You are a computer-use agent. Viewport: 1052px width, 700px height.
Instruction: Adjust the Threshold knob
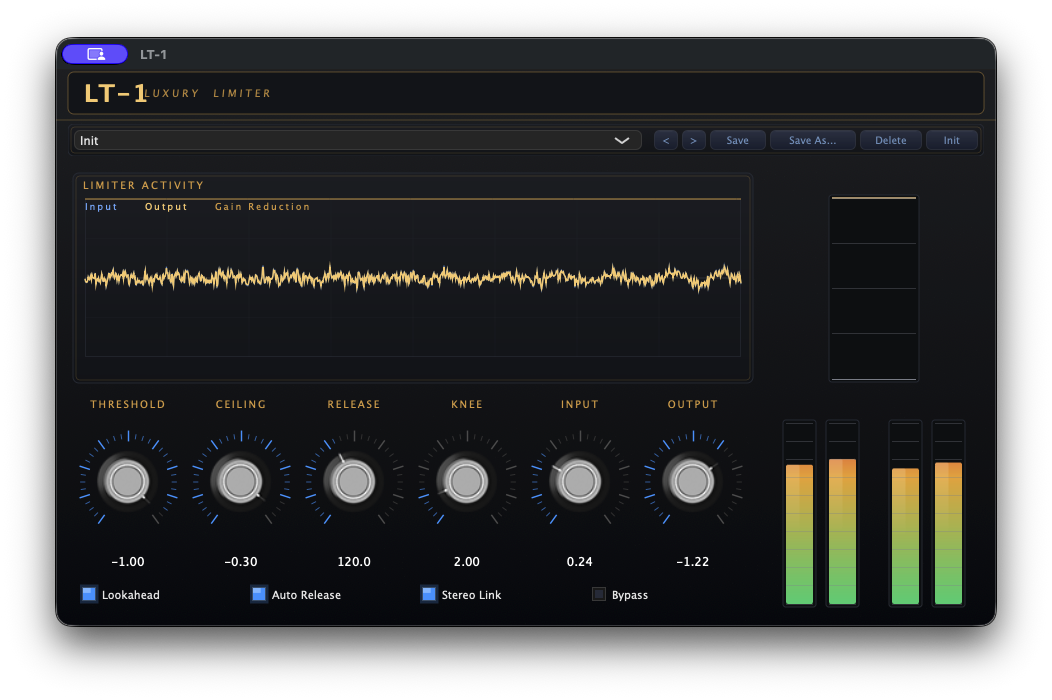(127, 481)
